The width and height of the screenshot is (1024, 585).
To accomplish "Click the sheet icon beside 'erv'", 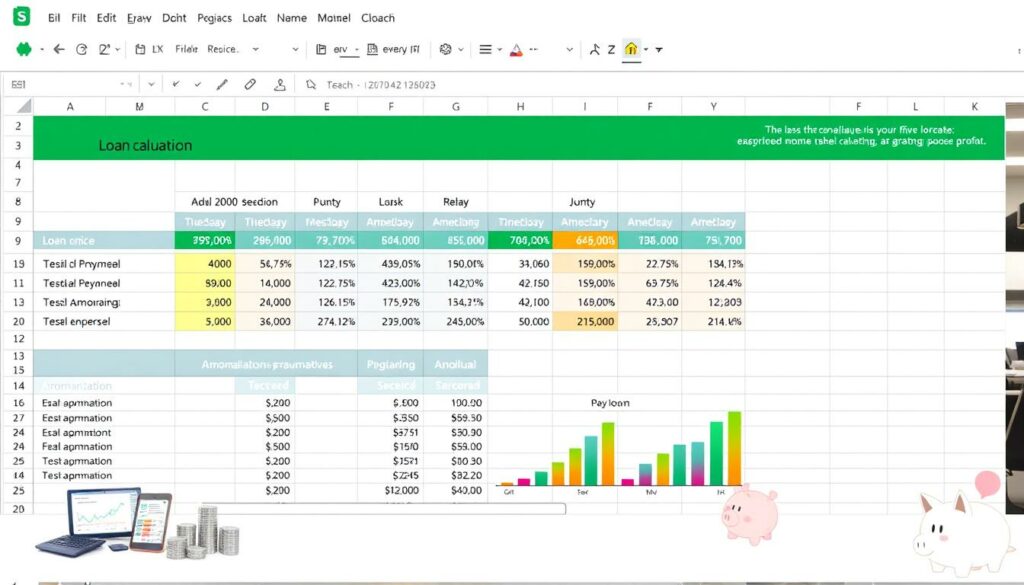I will coord(321,49).
